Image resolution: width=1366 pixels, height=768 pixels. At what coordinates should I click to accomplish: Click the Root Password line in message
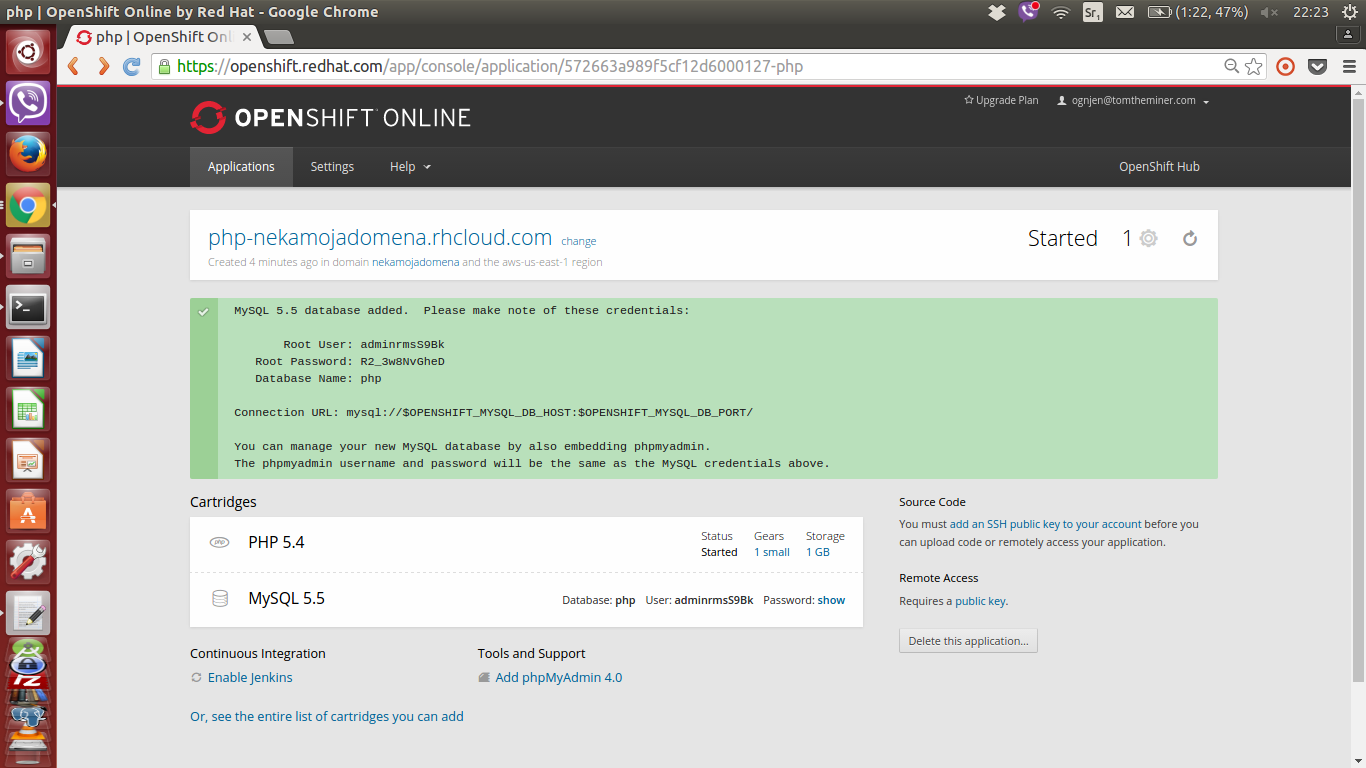[x=350, y=361]
